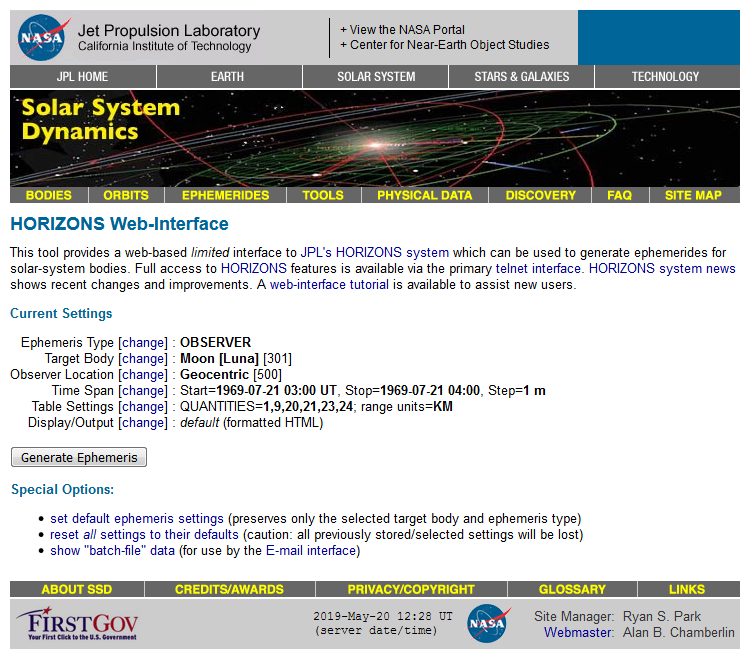Change the Observer Location setting
This screenshot has height=659, width=750.
143,374
